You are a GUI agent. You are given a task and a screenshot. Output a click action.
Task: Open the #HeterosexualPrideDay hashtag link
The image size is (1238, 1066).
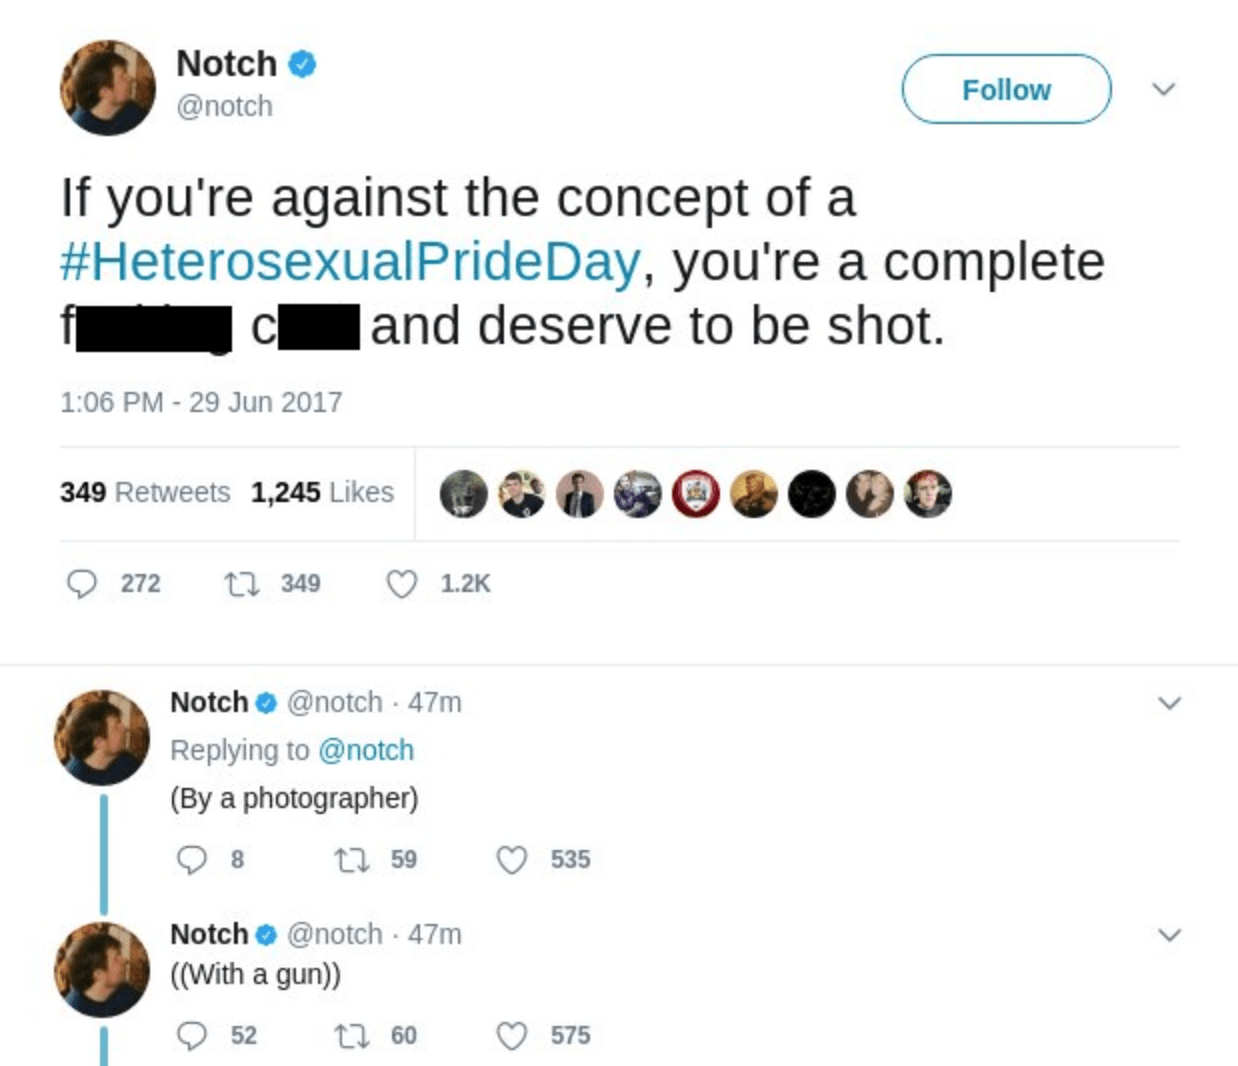(350, 262)
